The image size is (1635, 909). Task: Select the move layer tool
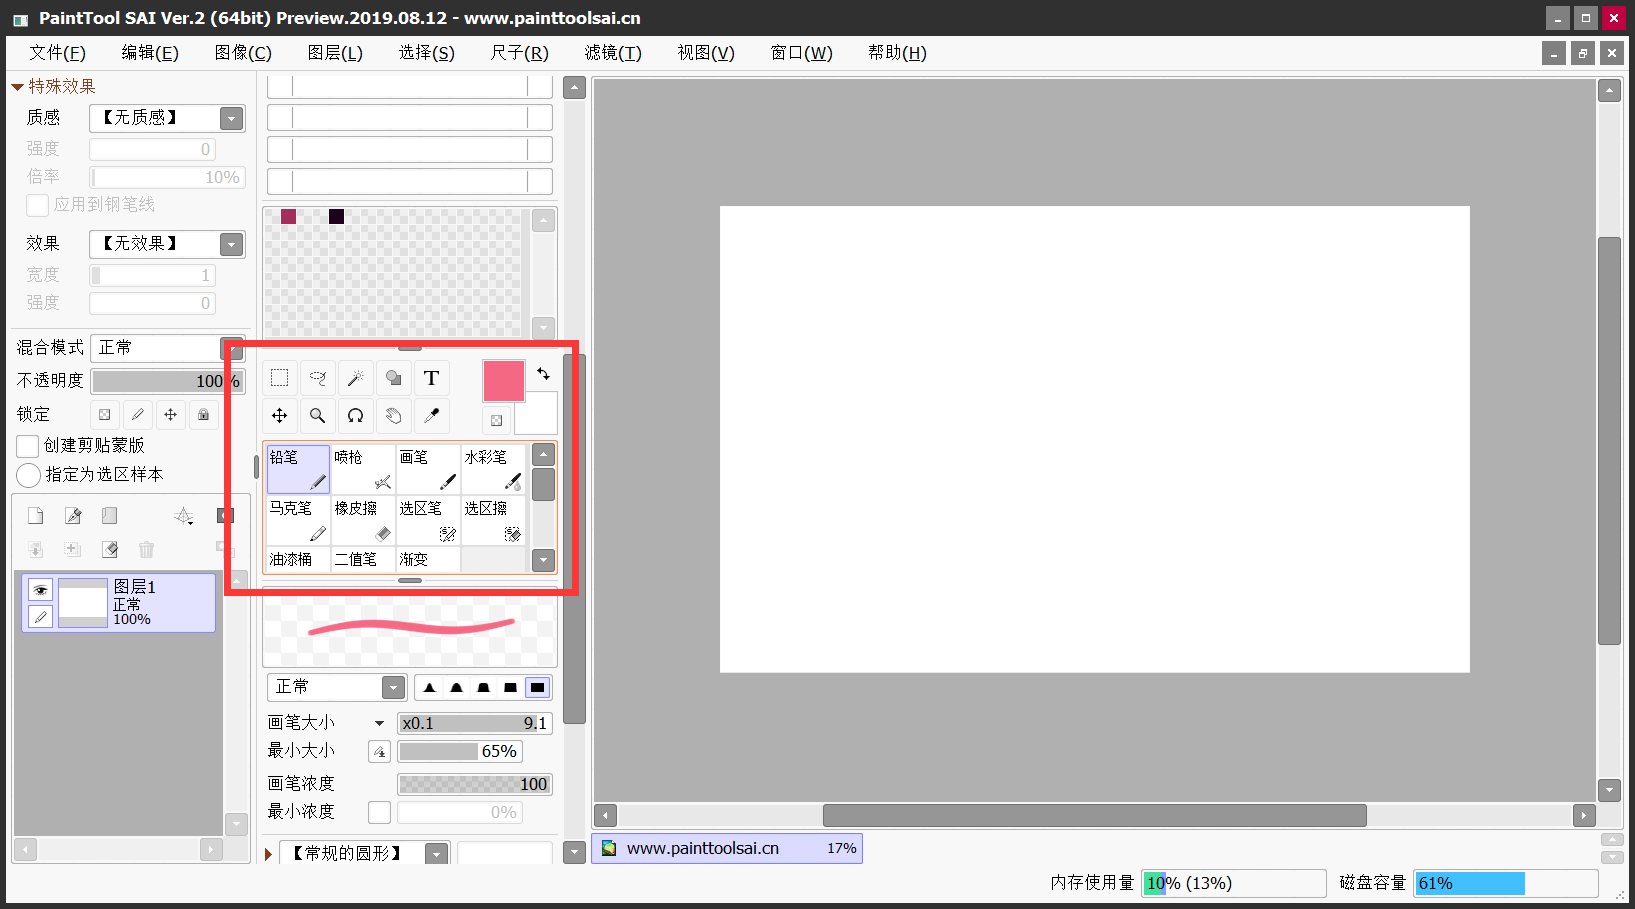pos(280,415)
